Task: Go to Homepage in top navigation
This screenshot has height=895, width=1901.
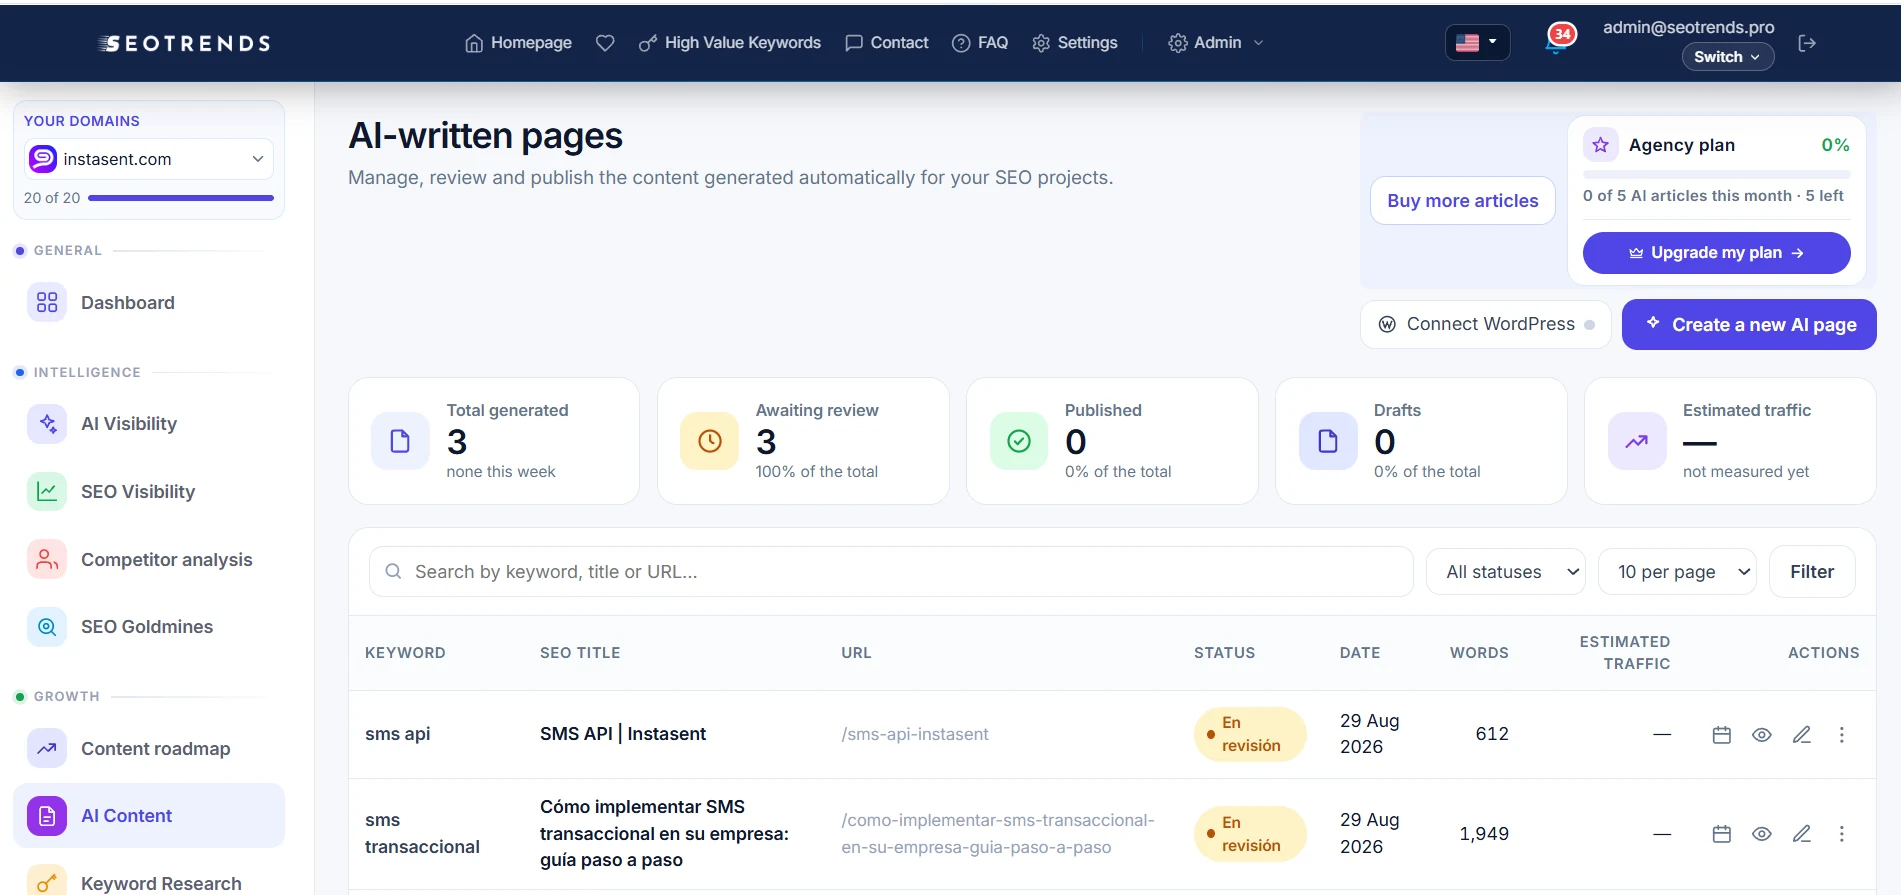Action: (518, 43)
